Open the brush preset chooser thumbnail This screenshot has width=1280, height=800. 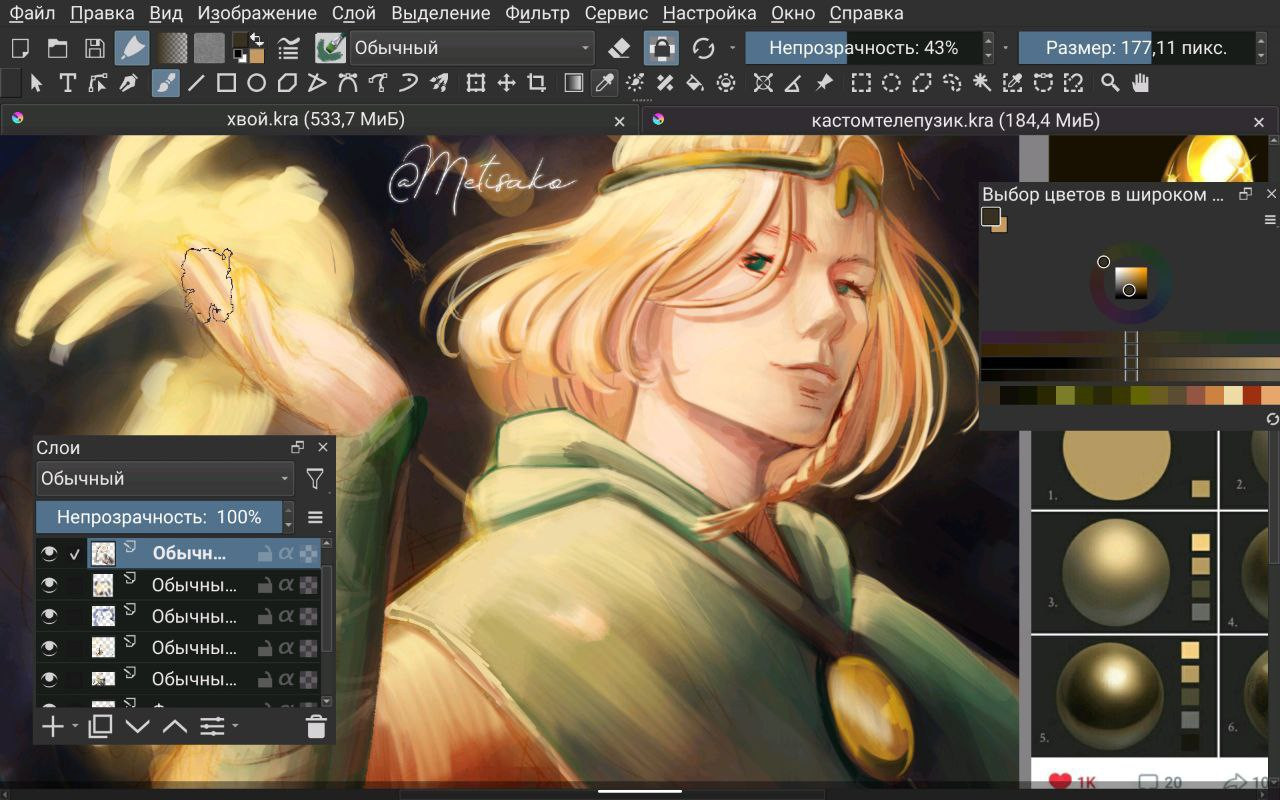330,47
